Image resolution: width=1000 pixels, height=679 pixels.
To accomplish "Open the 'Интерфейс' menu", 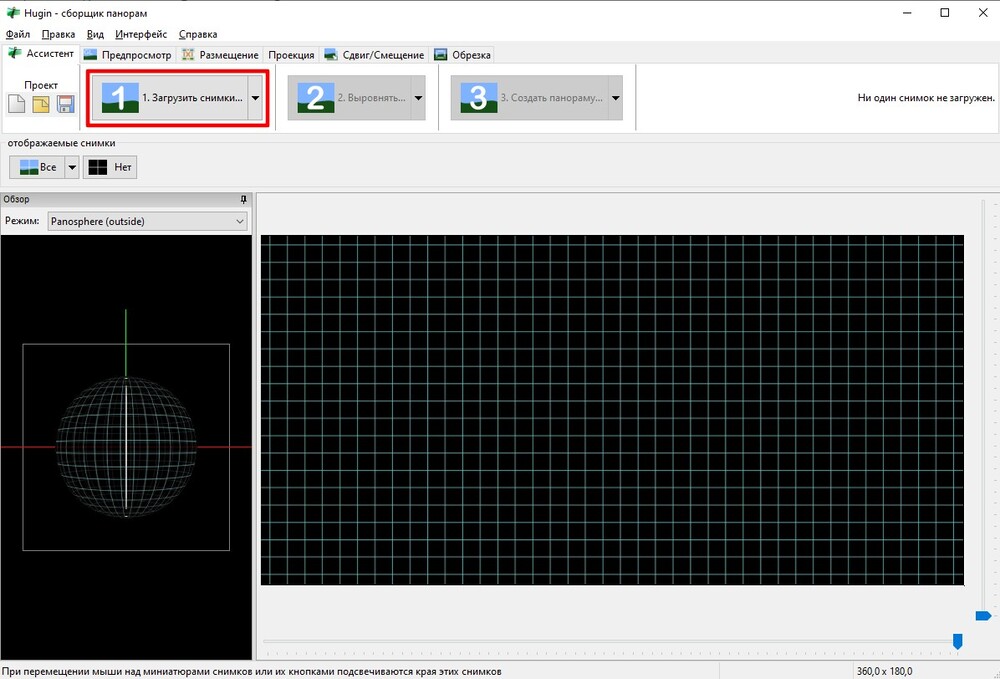I will click(x=141, y=34).
